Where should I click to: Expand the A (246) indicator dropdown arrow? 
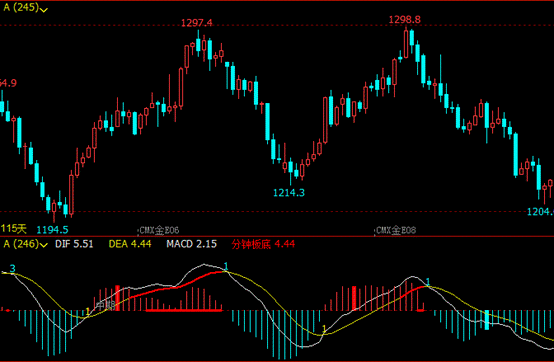coord(44,244)
